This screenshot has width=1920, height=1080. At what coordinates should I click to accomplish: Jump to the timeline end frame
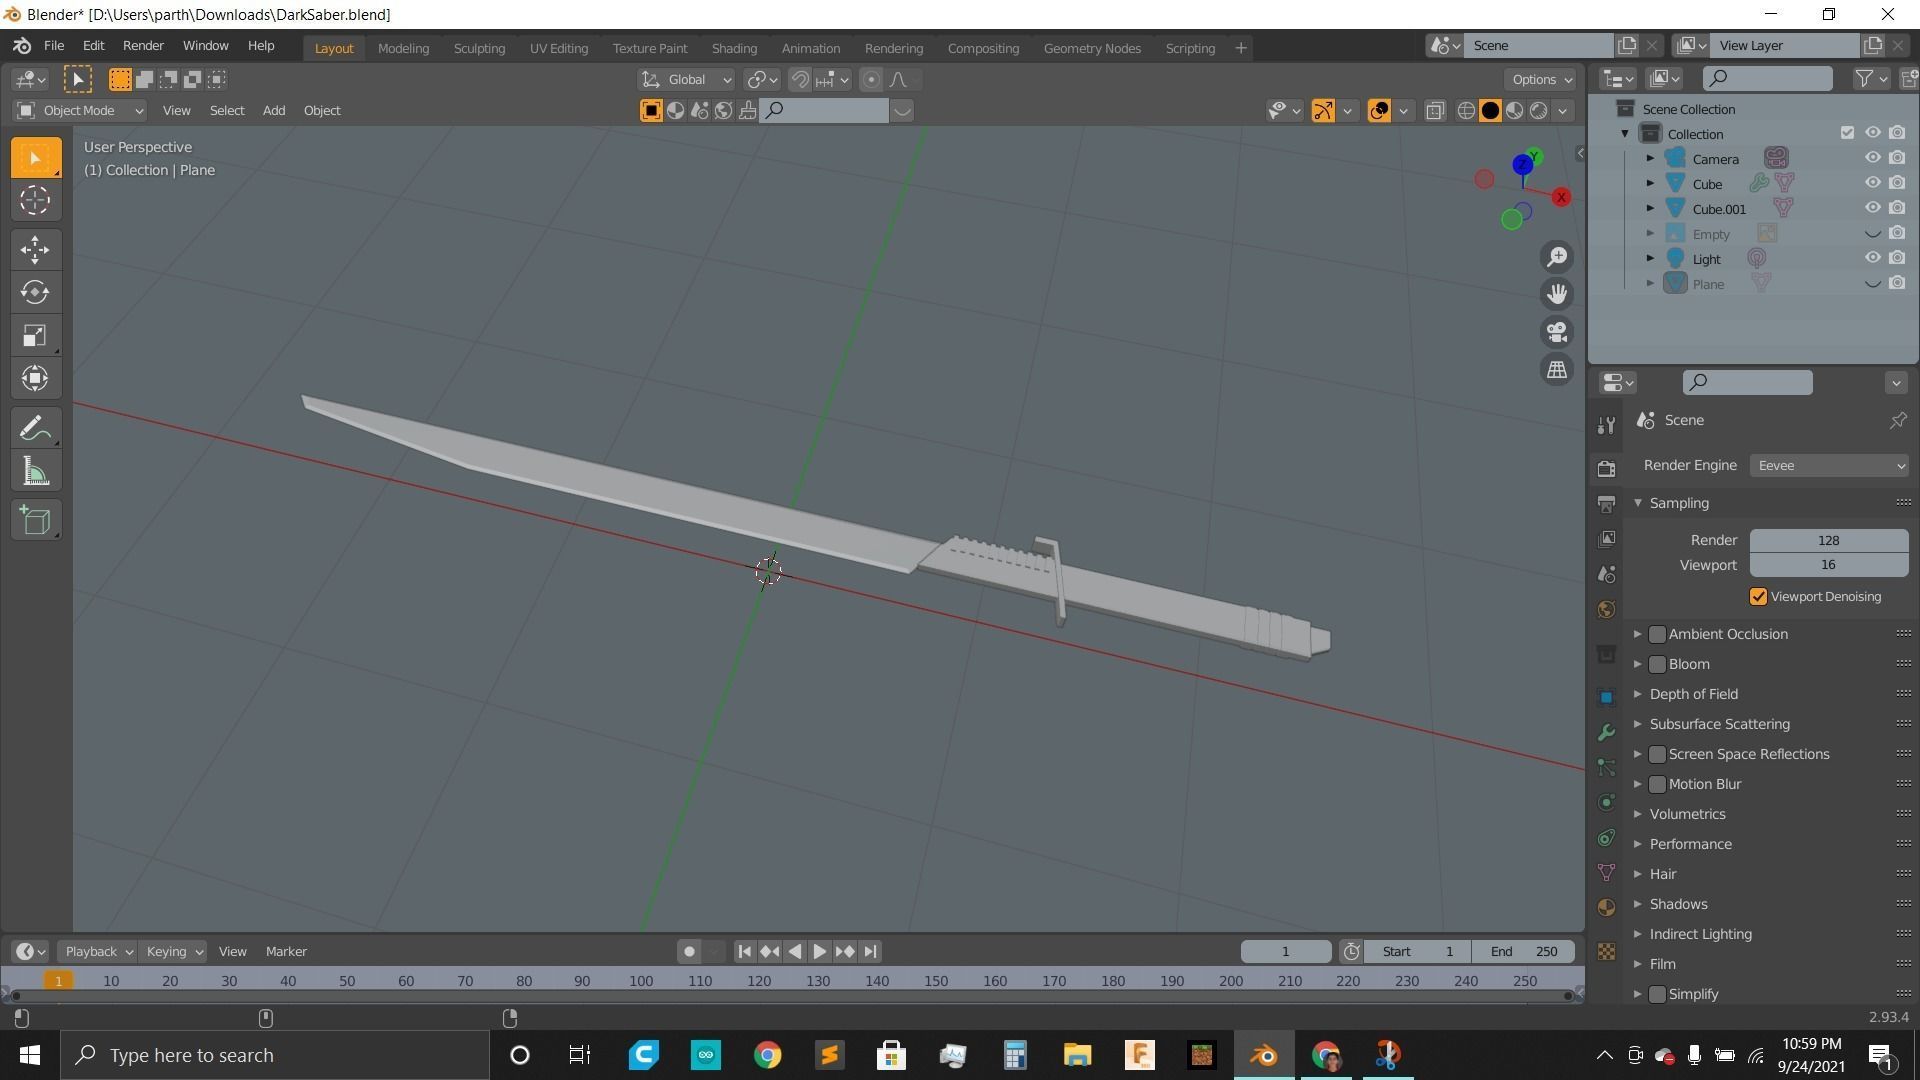coord(870,952)
